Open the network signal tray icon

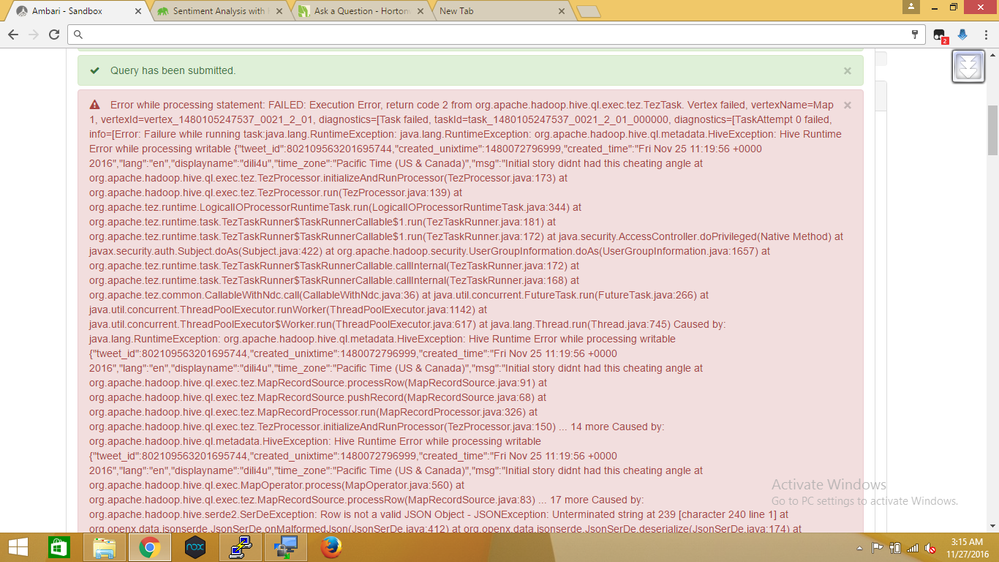[913, 548]
